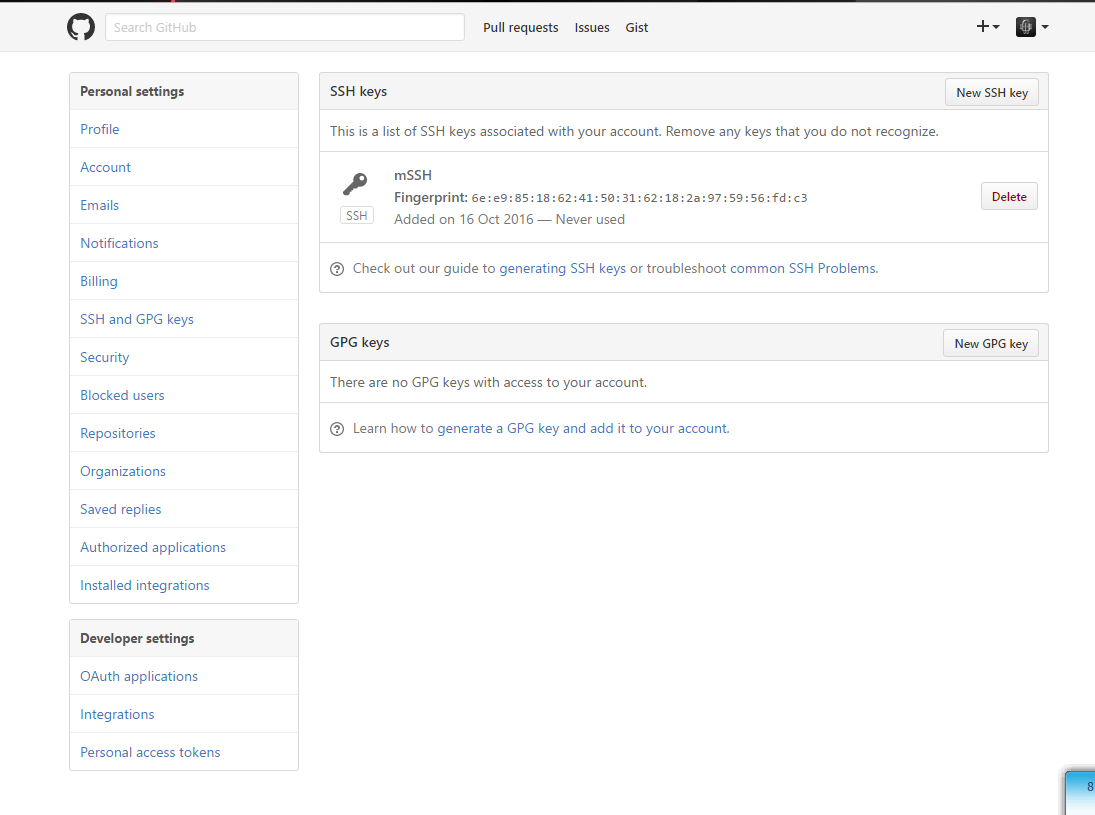Open Gist from the top bar

[637, 27]
